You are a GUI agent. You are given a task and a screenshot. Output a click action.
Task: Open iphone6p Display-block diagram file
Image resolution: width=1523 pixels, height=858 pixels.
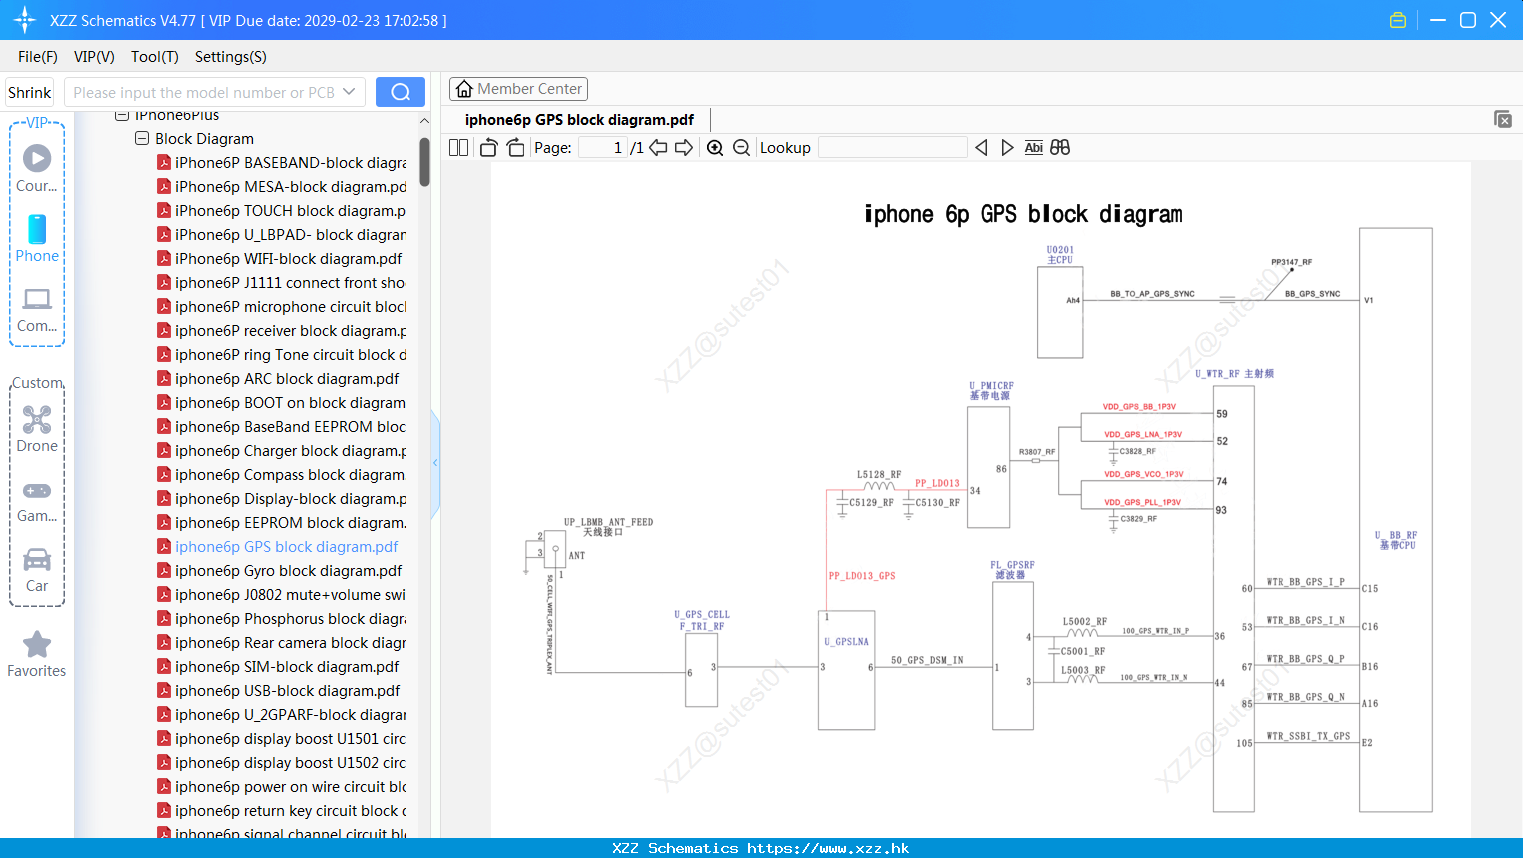pos(281,499)
